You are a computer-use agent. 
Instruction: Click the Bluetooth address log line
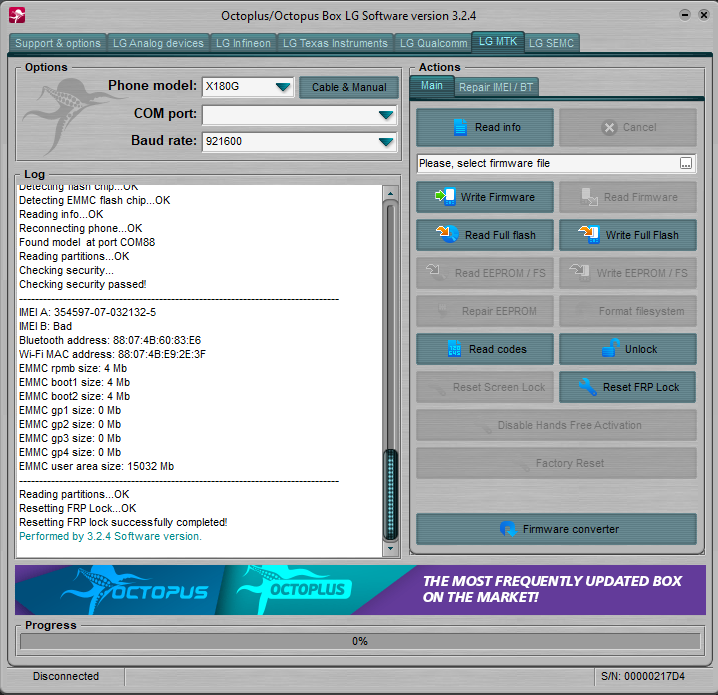click(110, 340)
